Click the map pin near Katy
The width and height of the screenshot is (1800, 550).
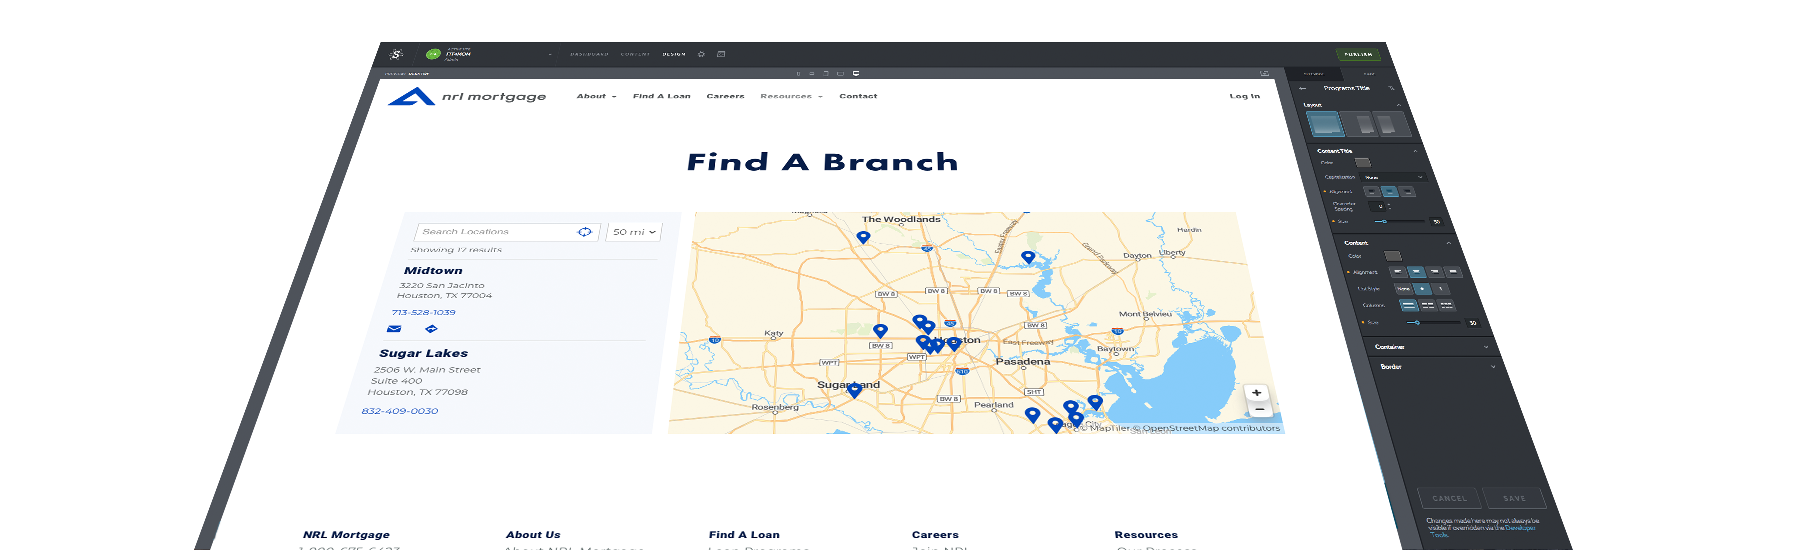(880, 330)
